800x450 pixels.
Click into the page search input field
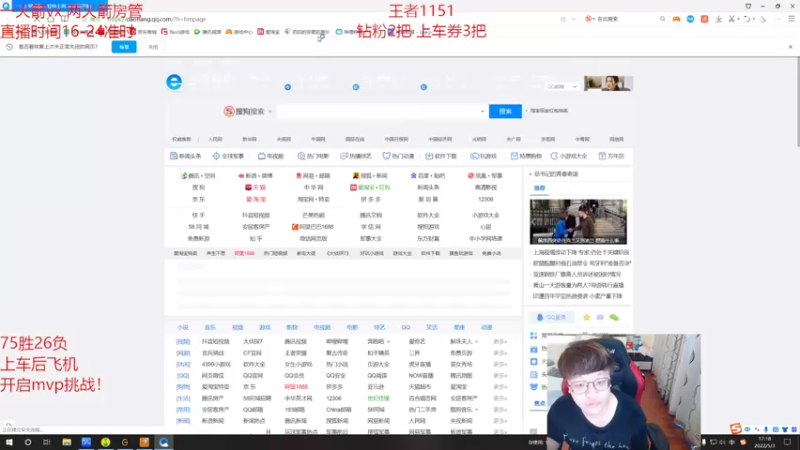pyautogui.click(x=378, y=111)
